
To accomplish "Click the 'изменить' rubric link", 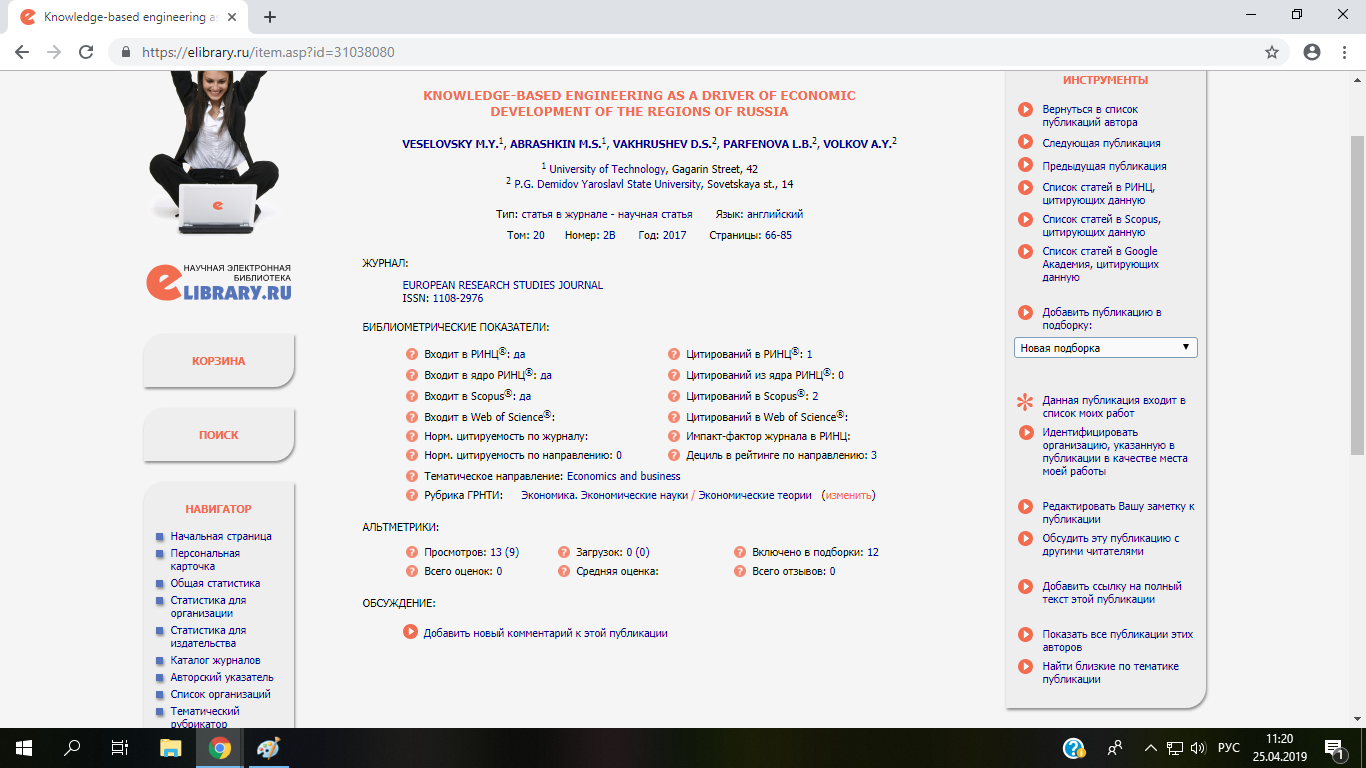I will [x=849, y=495].
